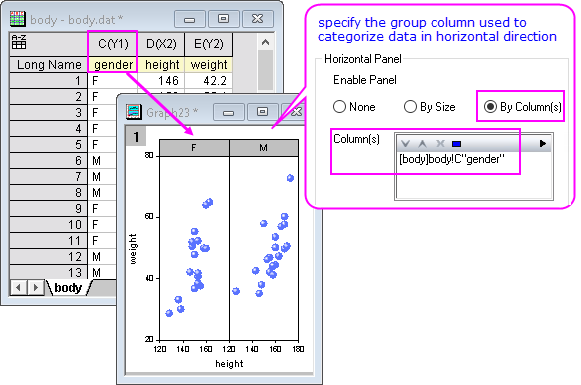Click the body worksheet window icon
The height and width of the screenshot is (385, 581).
point(17,19)
